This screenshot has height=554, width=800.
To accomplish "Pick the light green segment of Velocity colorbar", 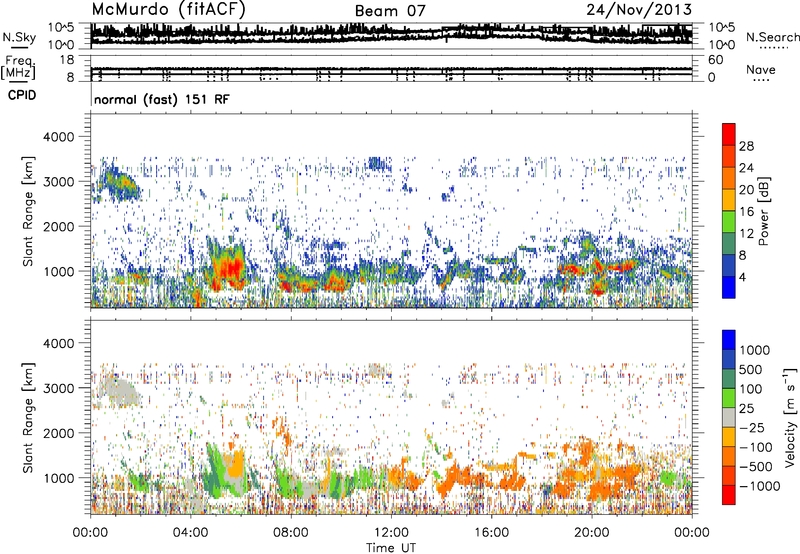I will pos(729,398).
